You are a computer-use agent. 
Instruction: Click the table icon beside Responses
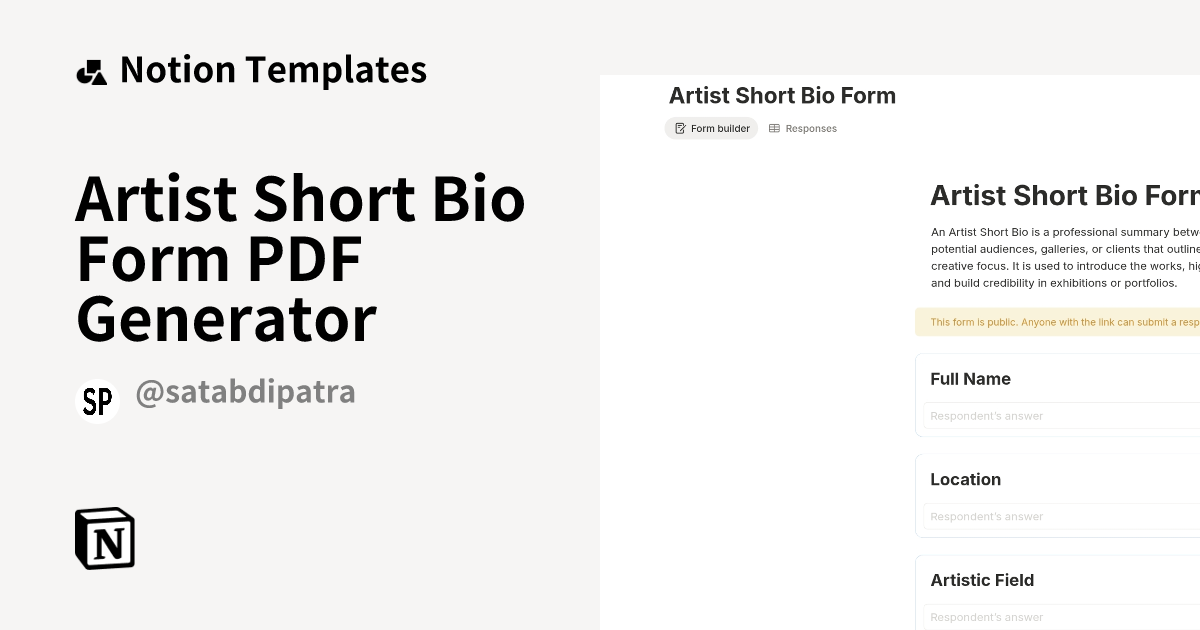(774, 128)
